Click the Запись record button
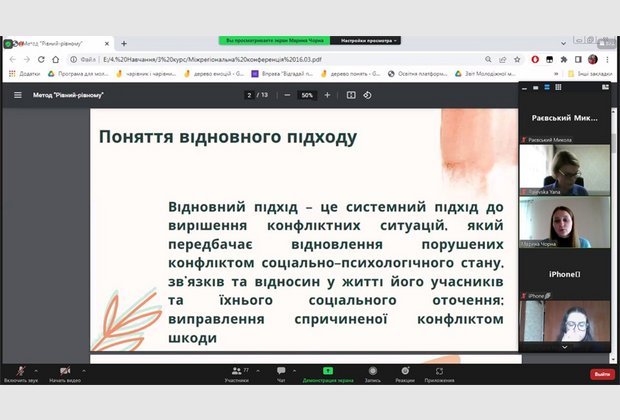This screenshot has height=420, width=620. point(372,374)
